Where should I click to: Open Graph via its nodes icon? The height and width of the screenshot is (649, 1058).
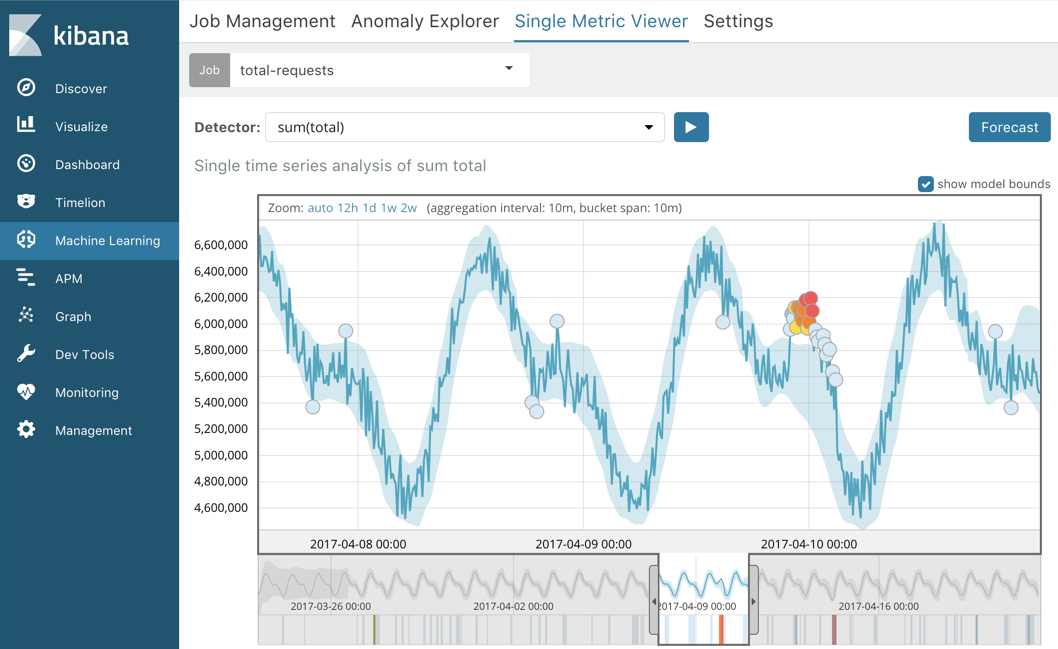coord(26,316)
